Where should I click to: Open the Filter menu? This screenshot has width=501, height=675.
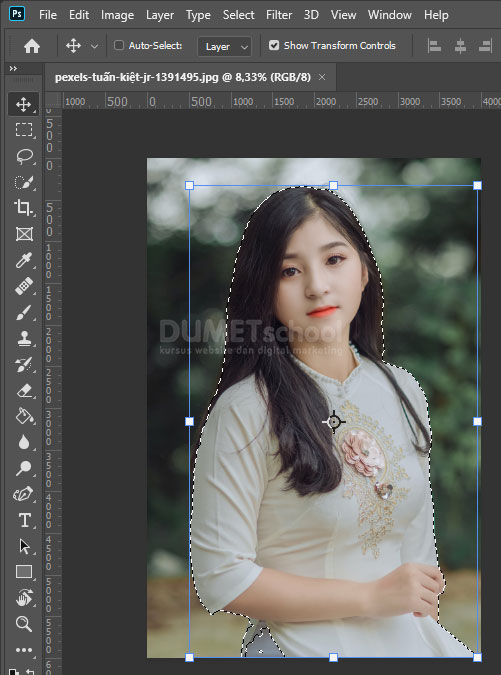[279, 15]
